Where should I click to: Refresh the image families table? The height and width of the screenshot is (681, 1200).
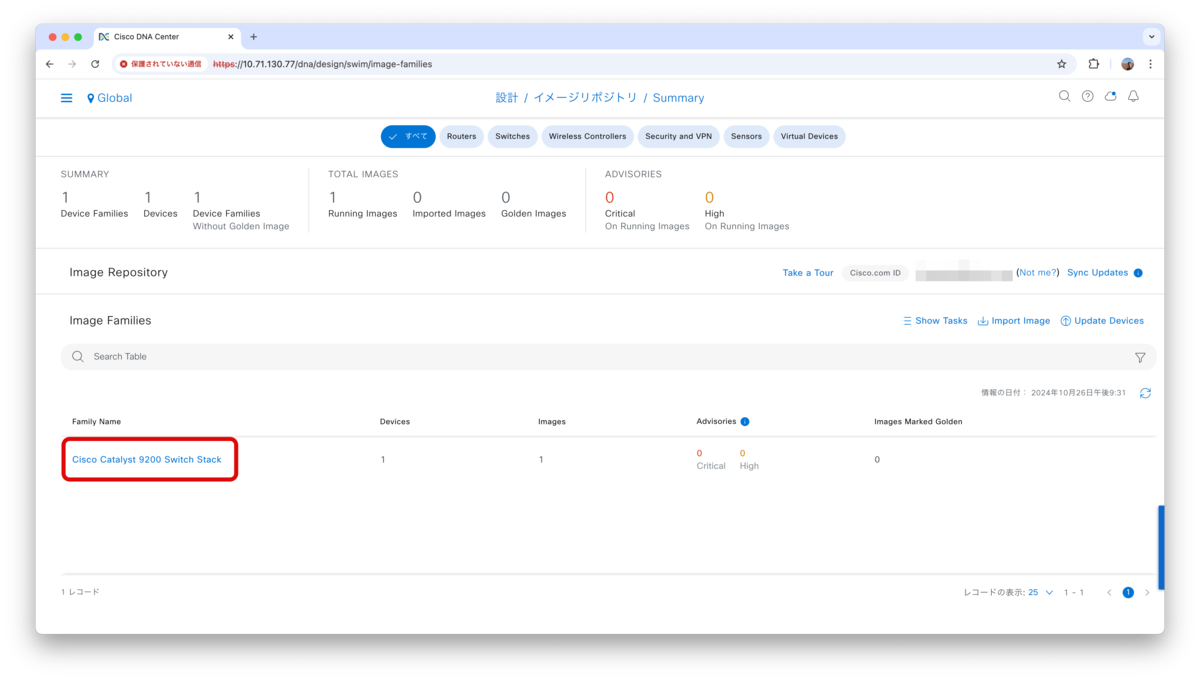point(1145,393)
